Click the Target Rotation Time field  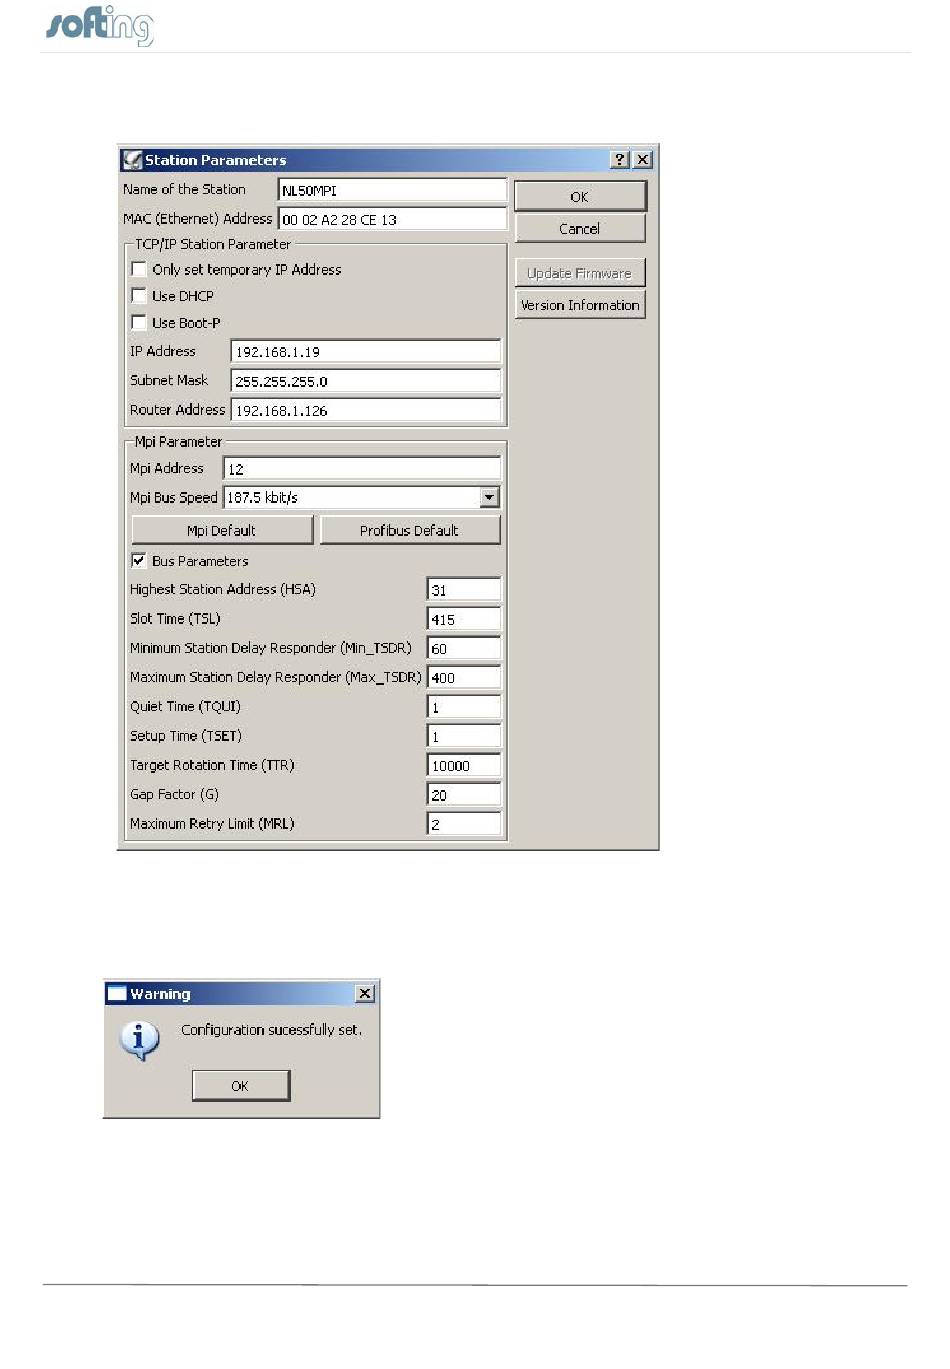click(x=464, y=765)
